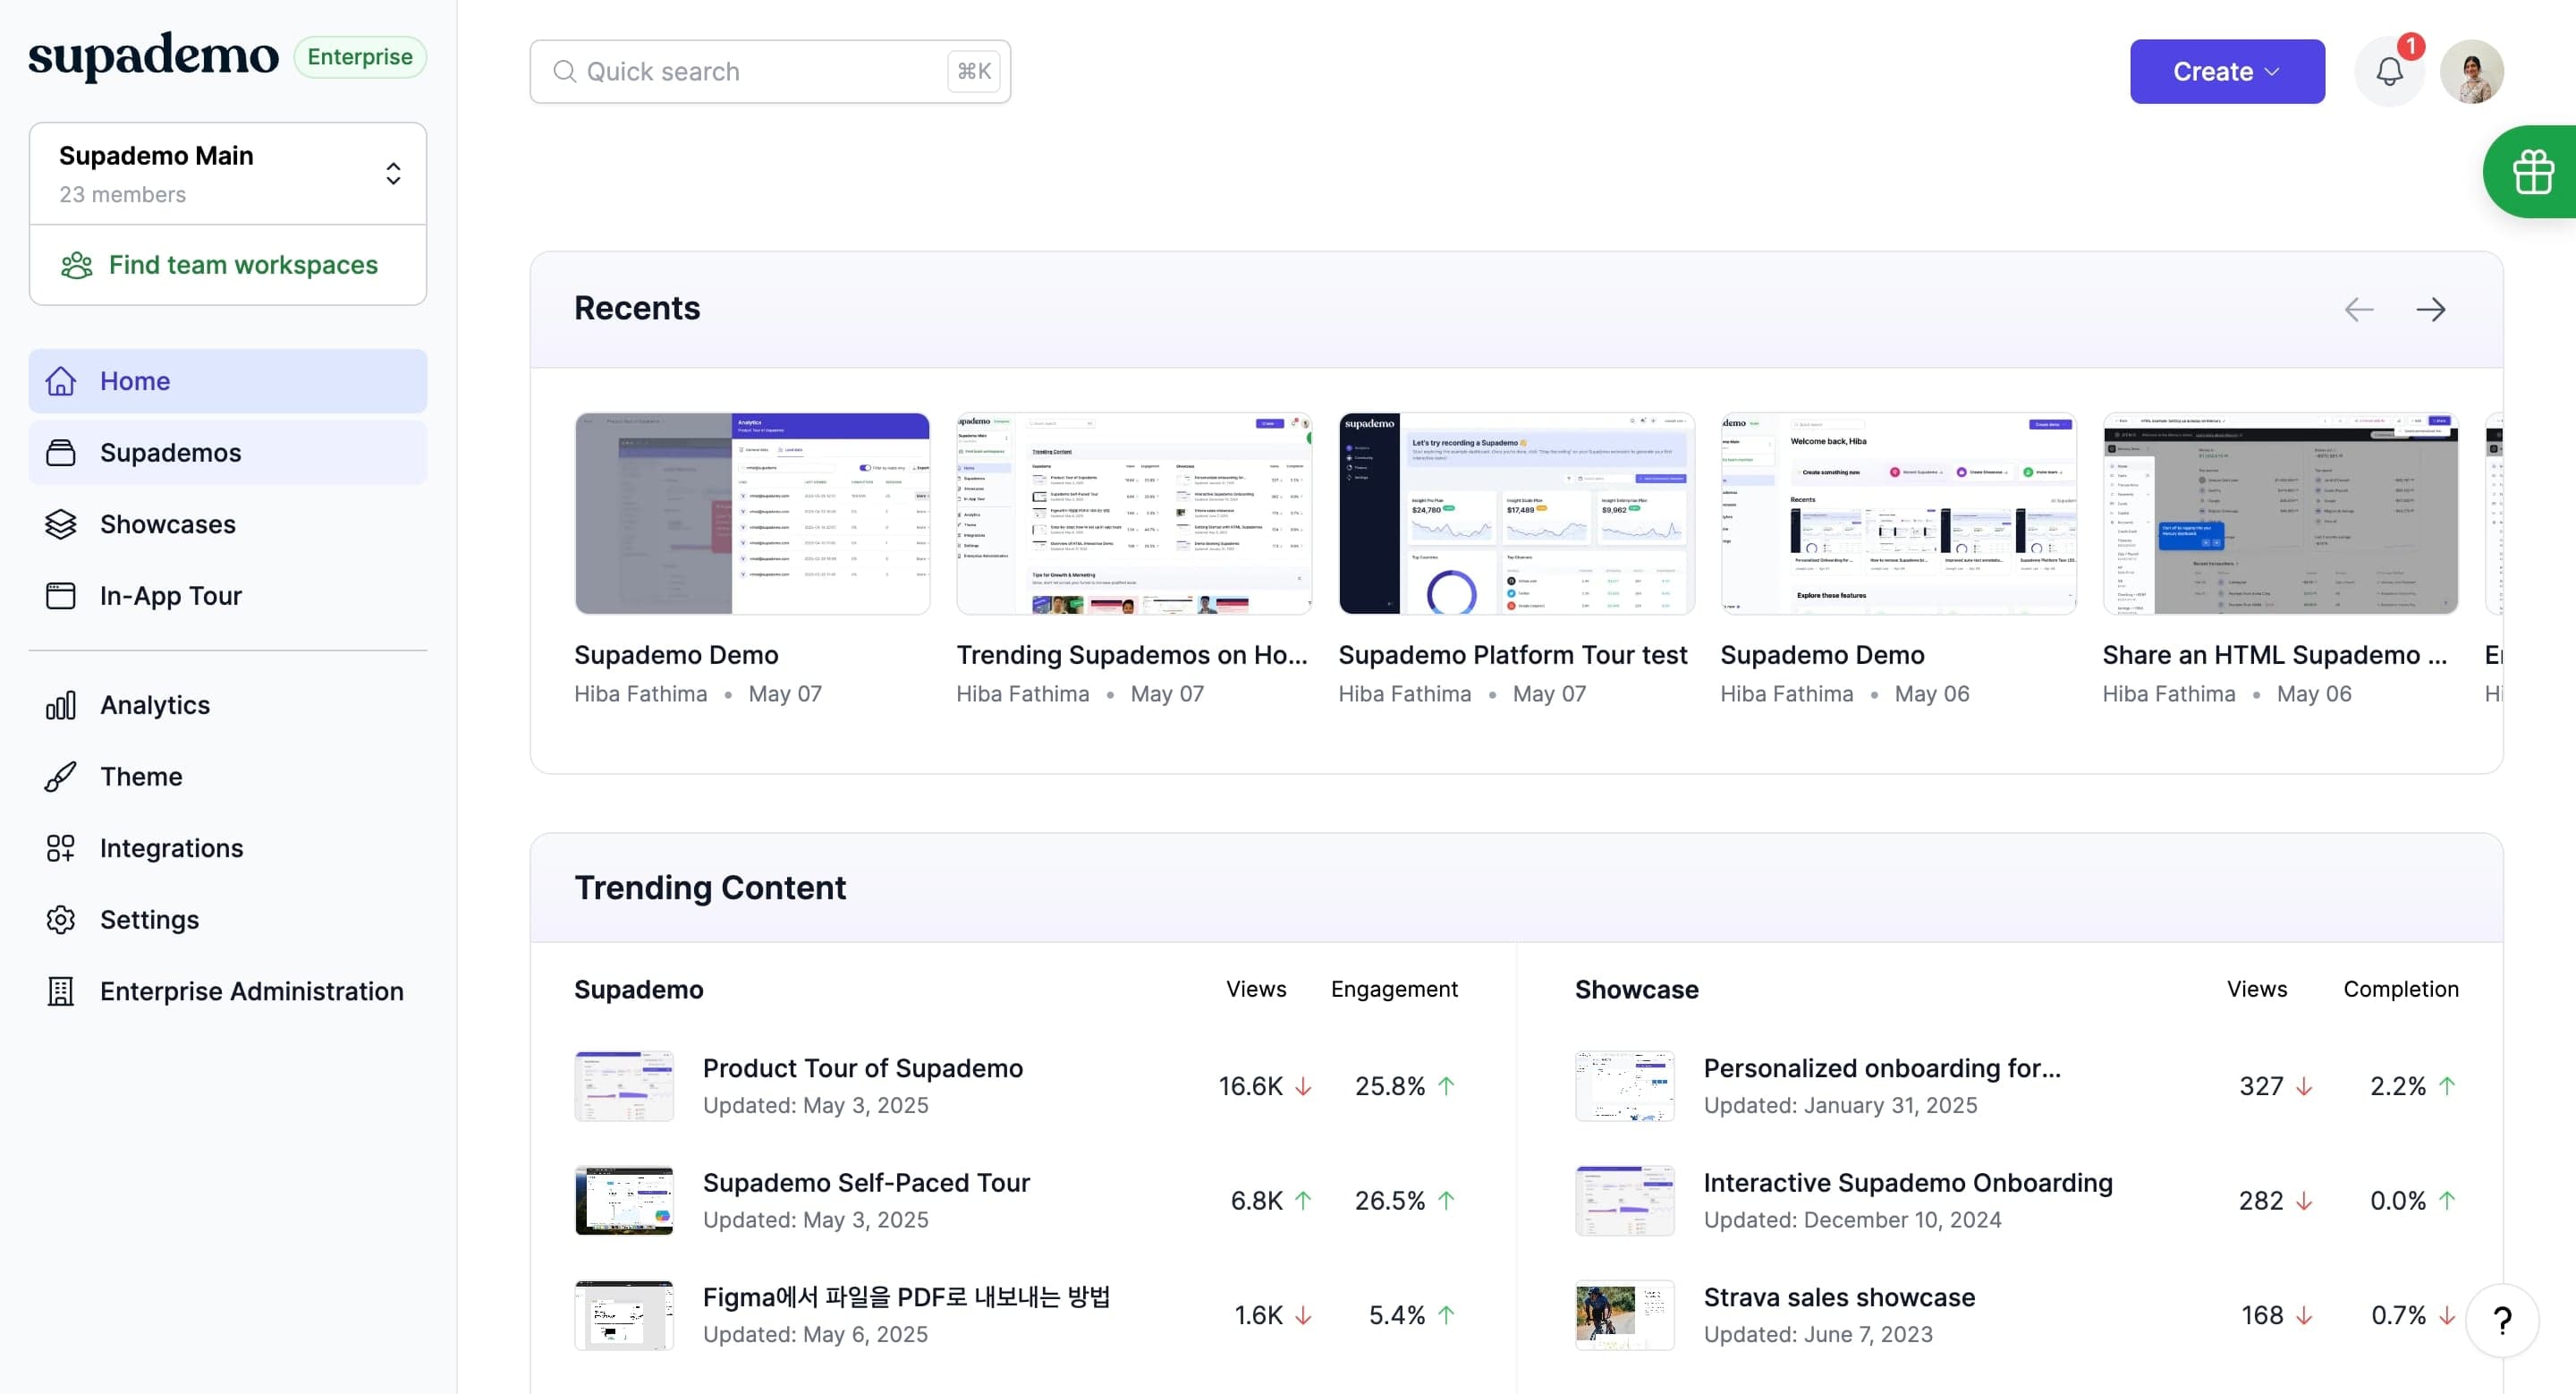
Task: Open Supademo Self-Paced Tour link
Action: pyautogui.click(x=866, y=1183)
